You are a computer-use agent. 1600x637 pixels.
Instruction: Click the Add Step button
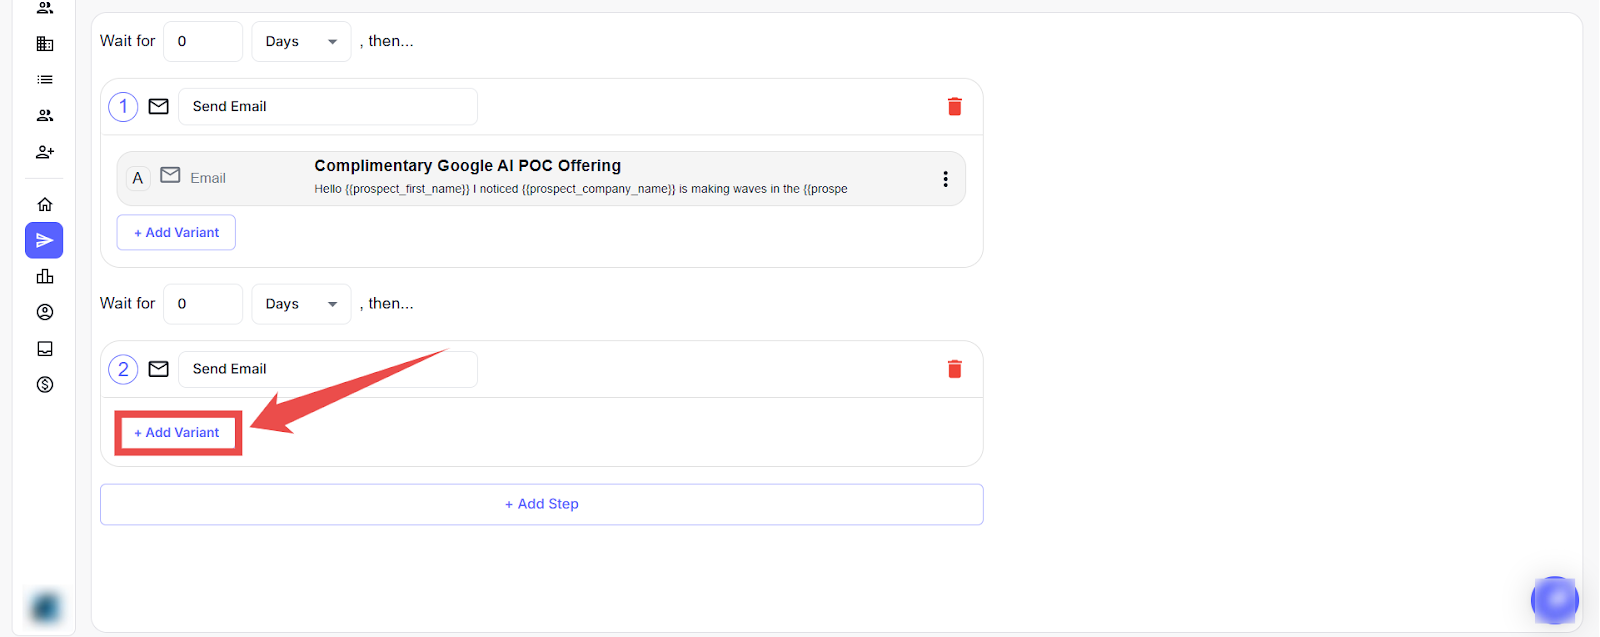541,504
